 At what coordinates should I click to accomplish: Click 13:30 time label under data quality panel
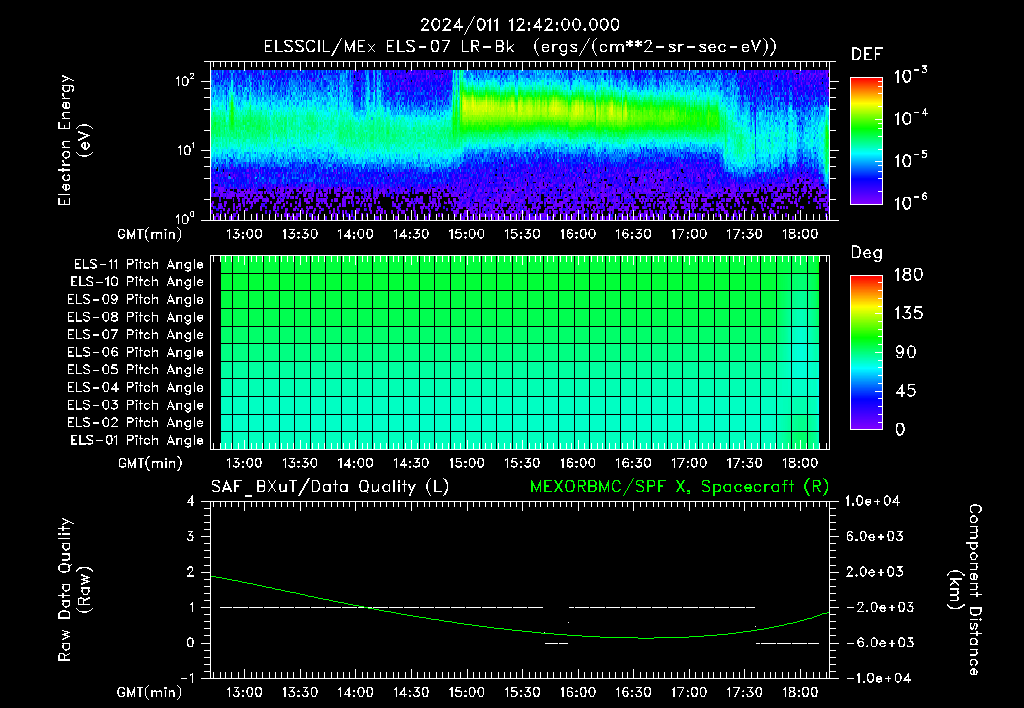300,692
